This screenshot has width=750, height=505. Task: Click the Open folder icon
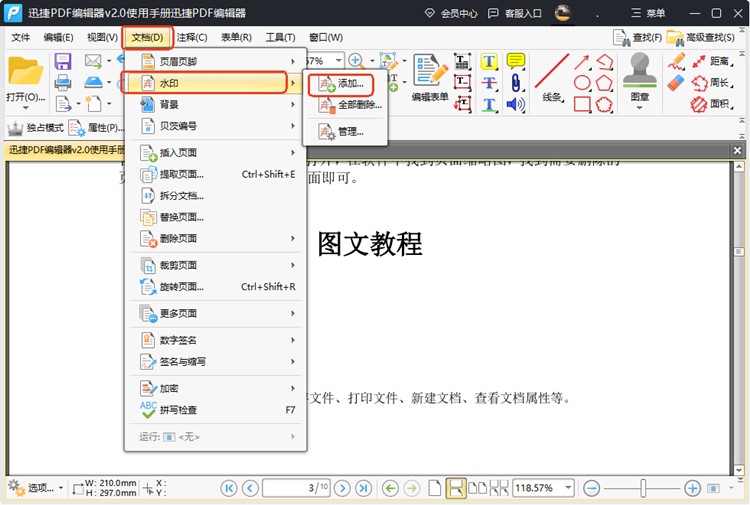point(25,70)
